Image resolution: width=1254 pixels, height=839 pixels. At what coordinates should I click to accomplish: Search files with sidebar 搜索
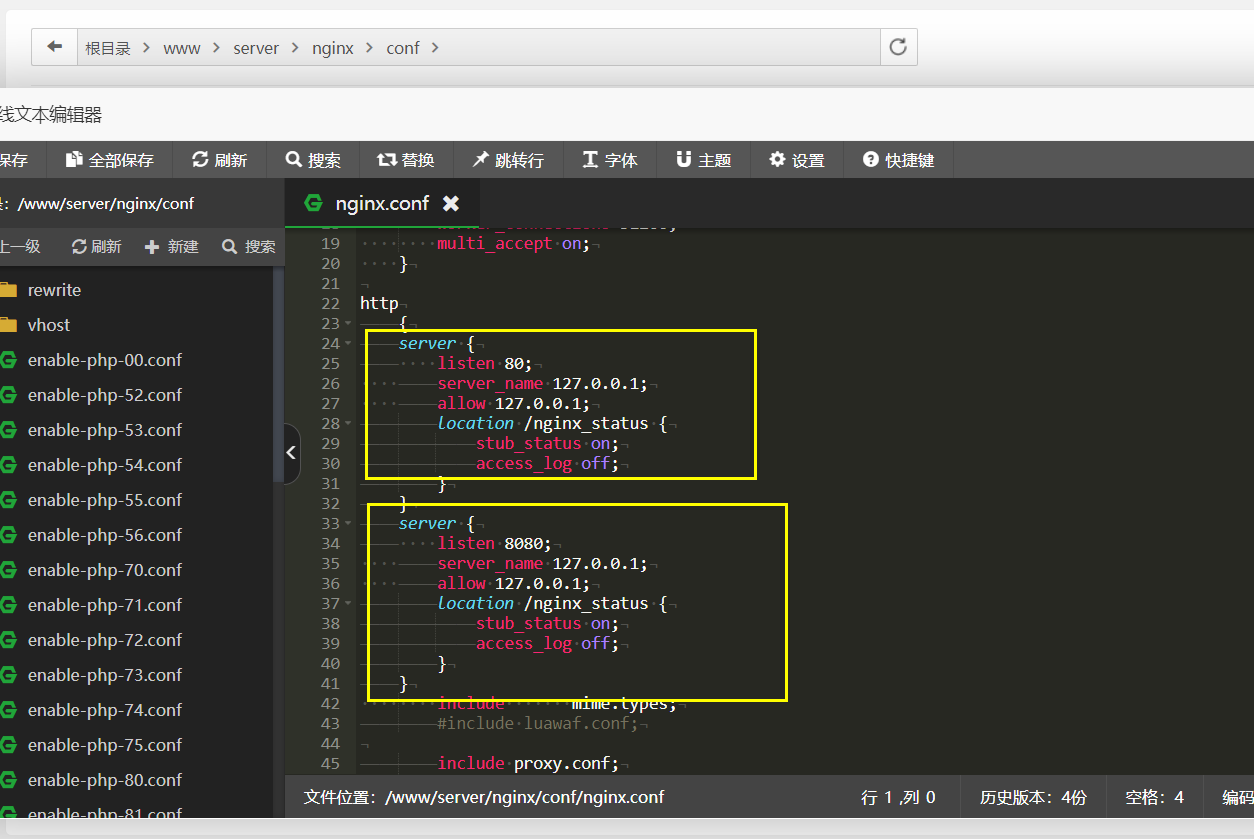click(x=249, y=246)
